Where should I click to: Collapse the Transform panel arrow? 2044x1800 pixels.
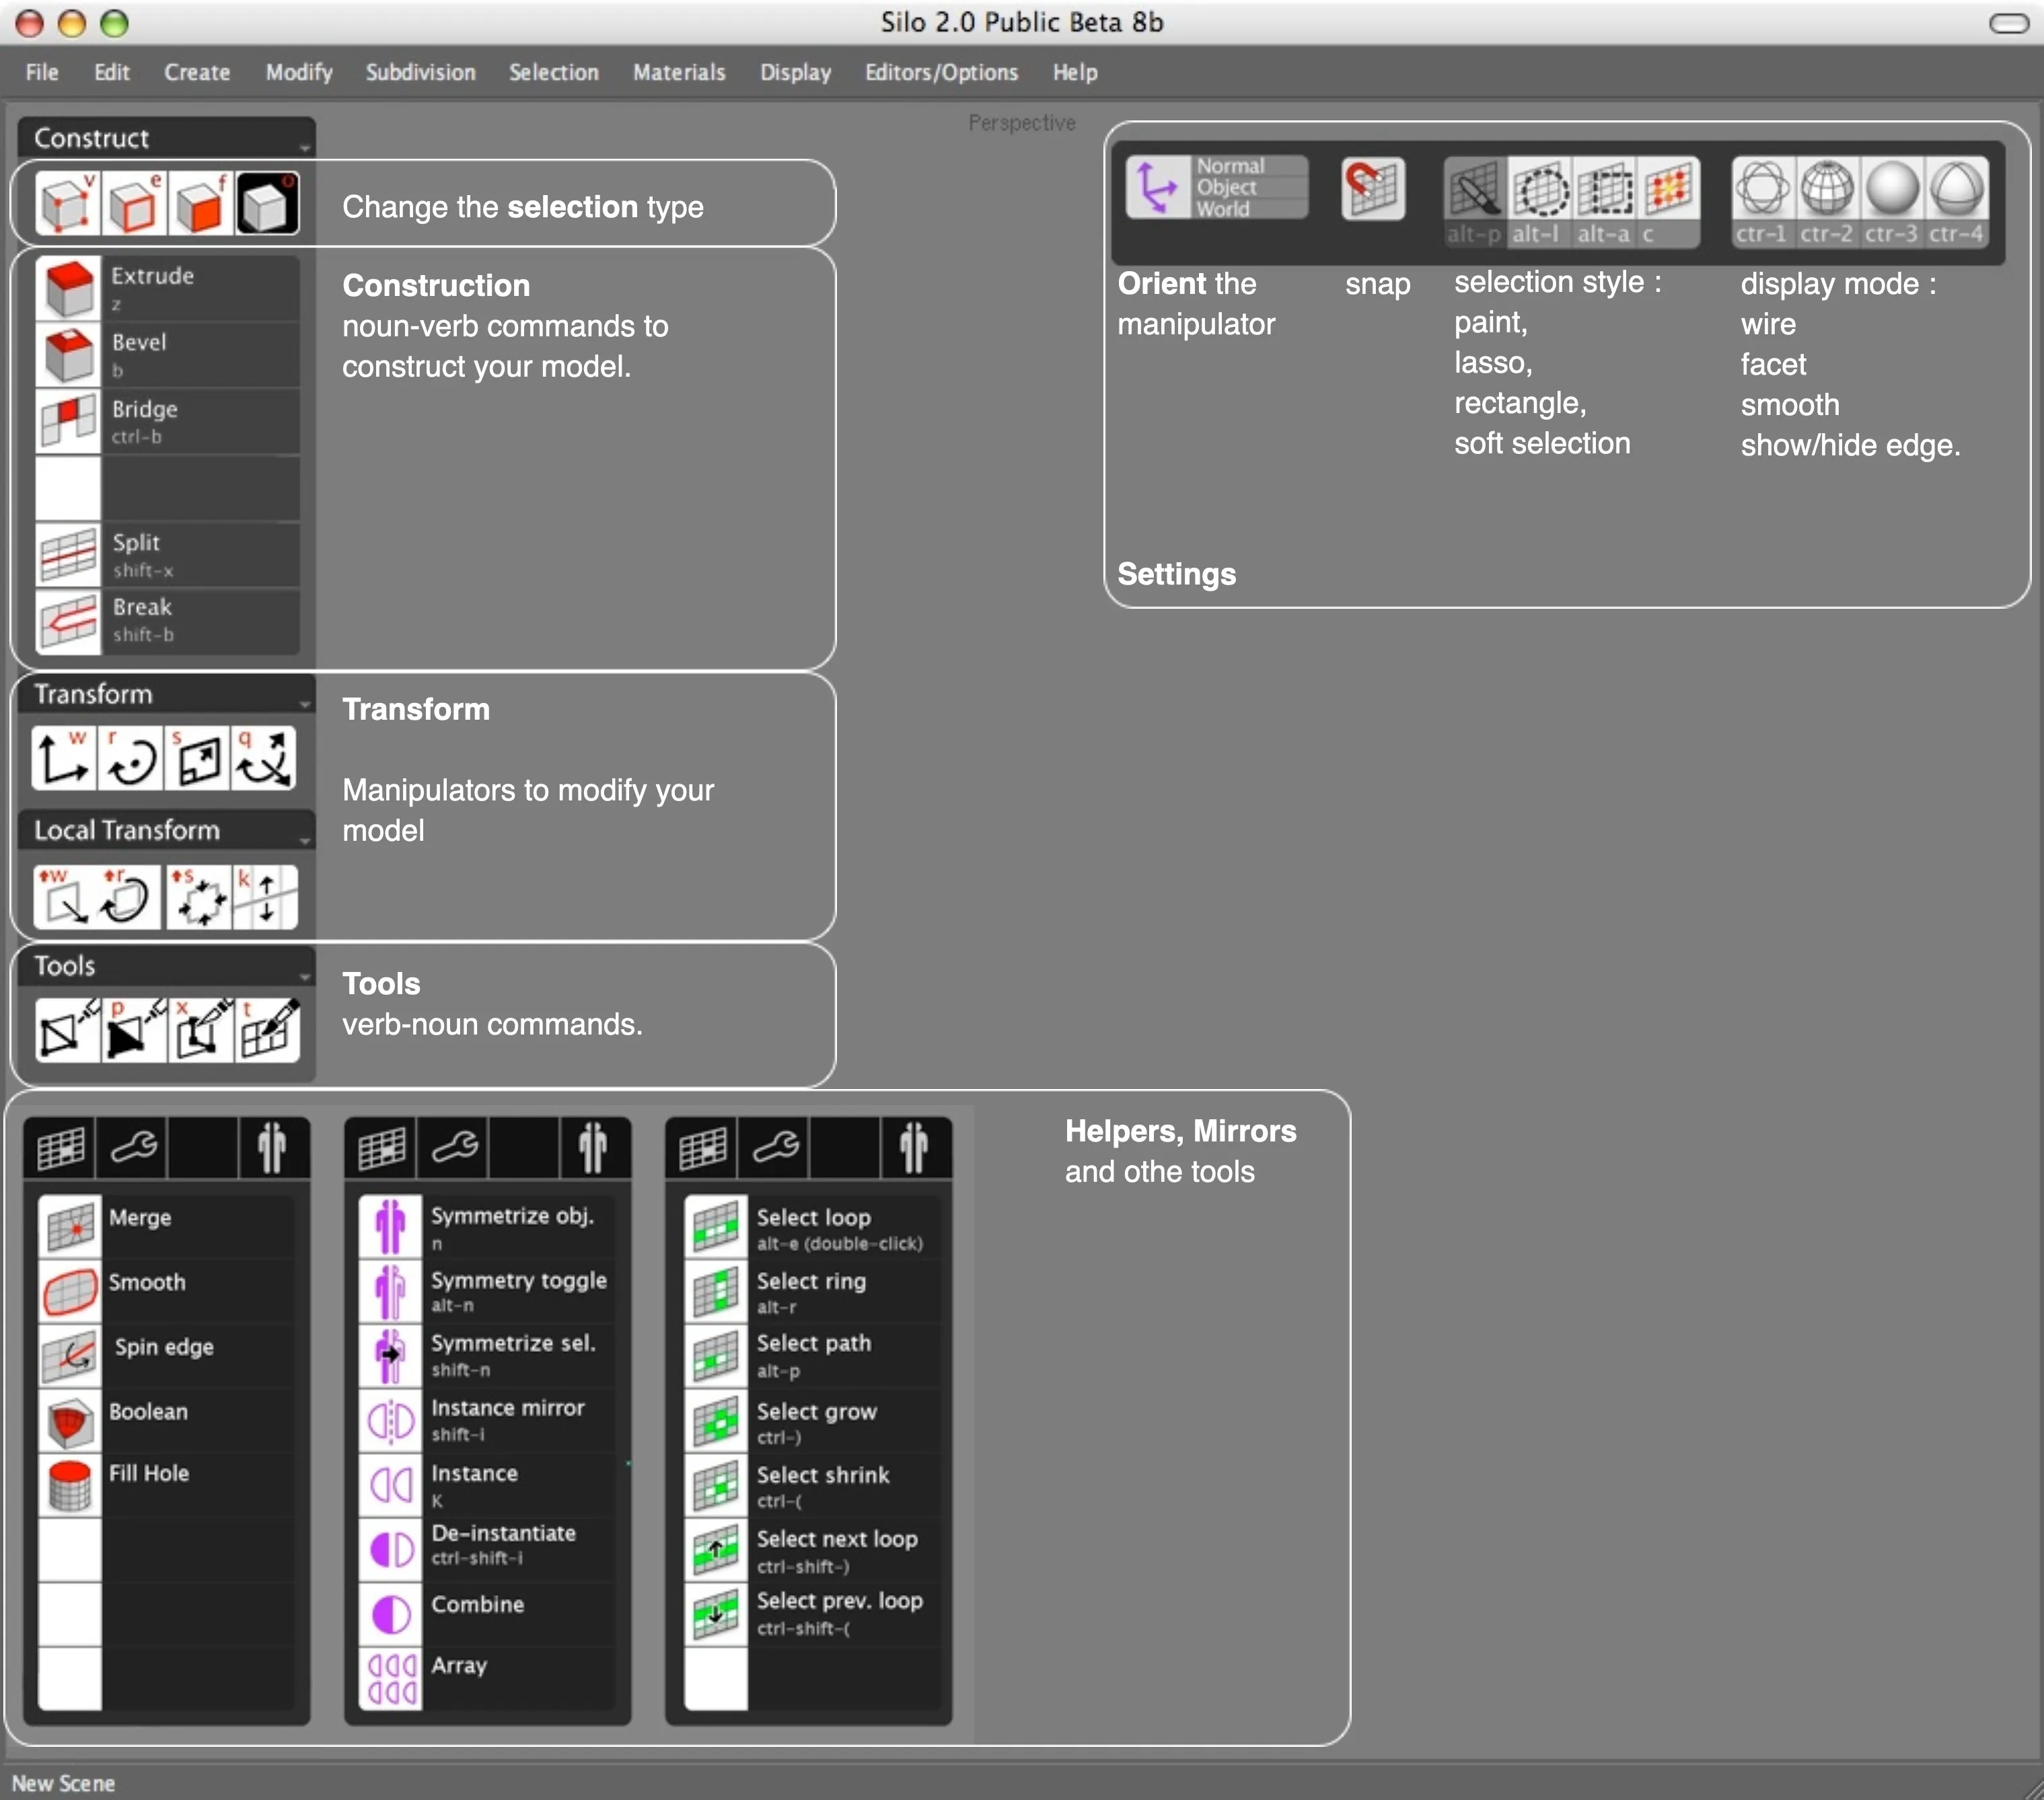pyautogui.click(x=305, y=704)
